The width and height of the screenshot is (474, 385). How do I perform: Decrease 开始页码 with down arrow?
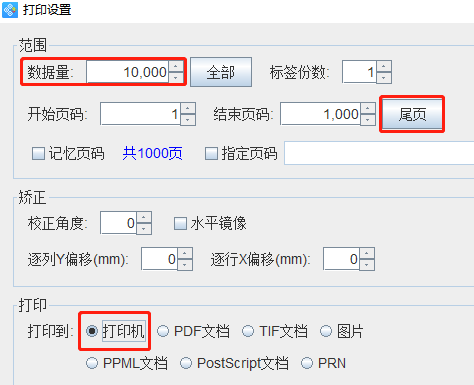[x=188, y=119]
